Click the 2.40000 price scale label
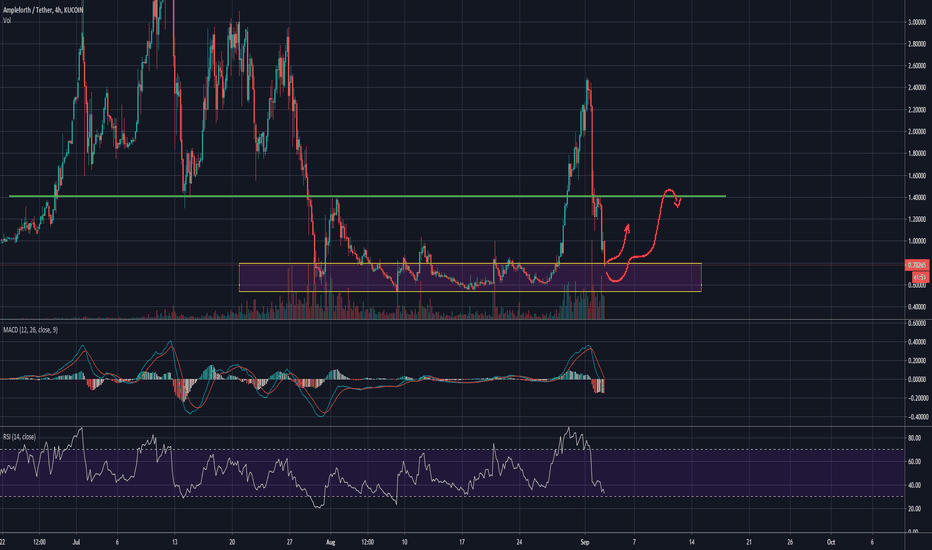Viewport: 932px width, 550px height. [917, 87]
